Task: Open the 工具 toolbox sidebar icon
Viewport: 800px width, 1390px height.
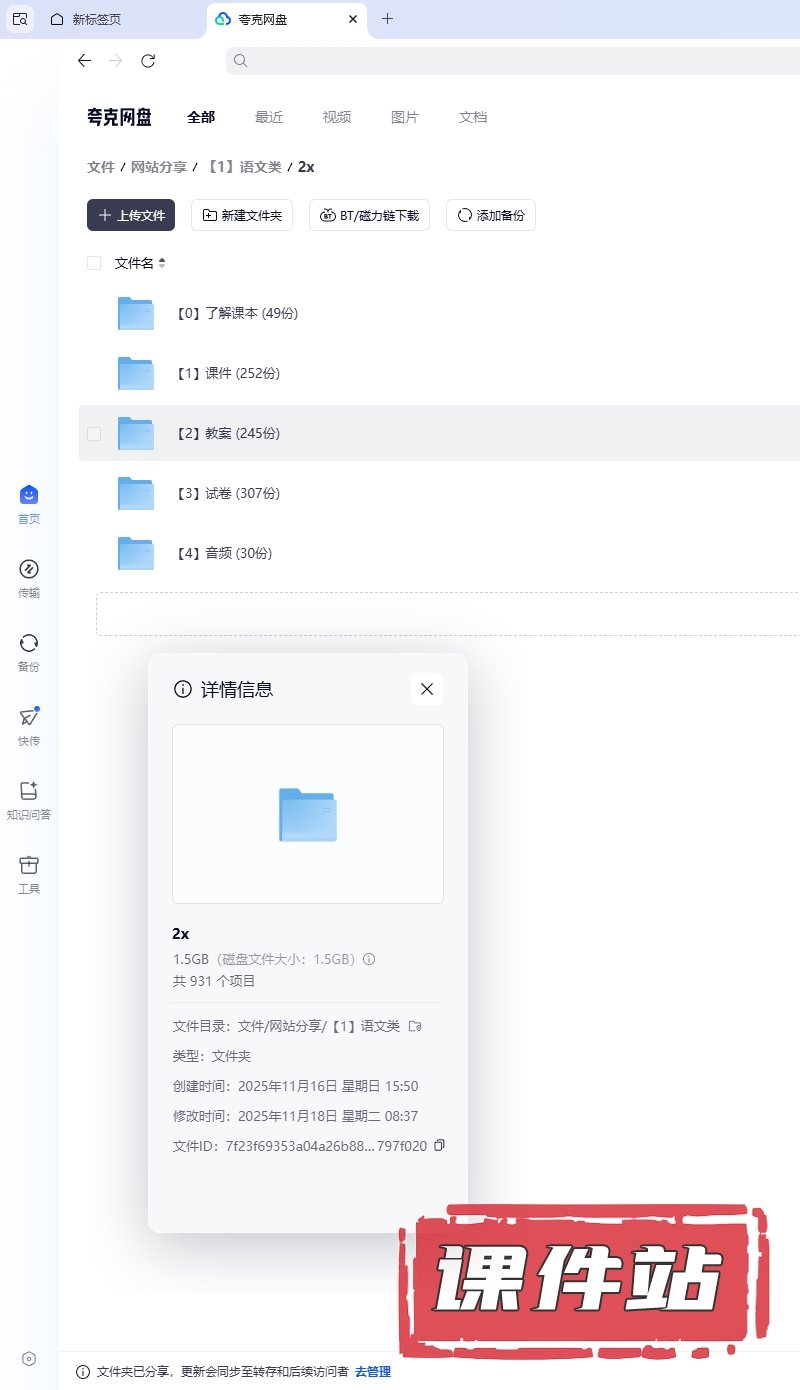Action: pos(29,865)
